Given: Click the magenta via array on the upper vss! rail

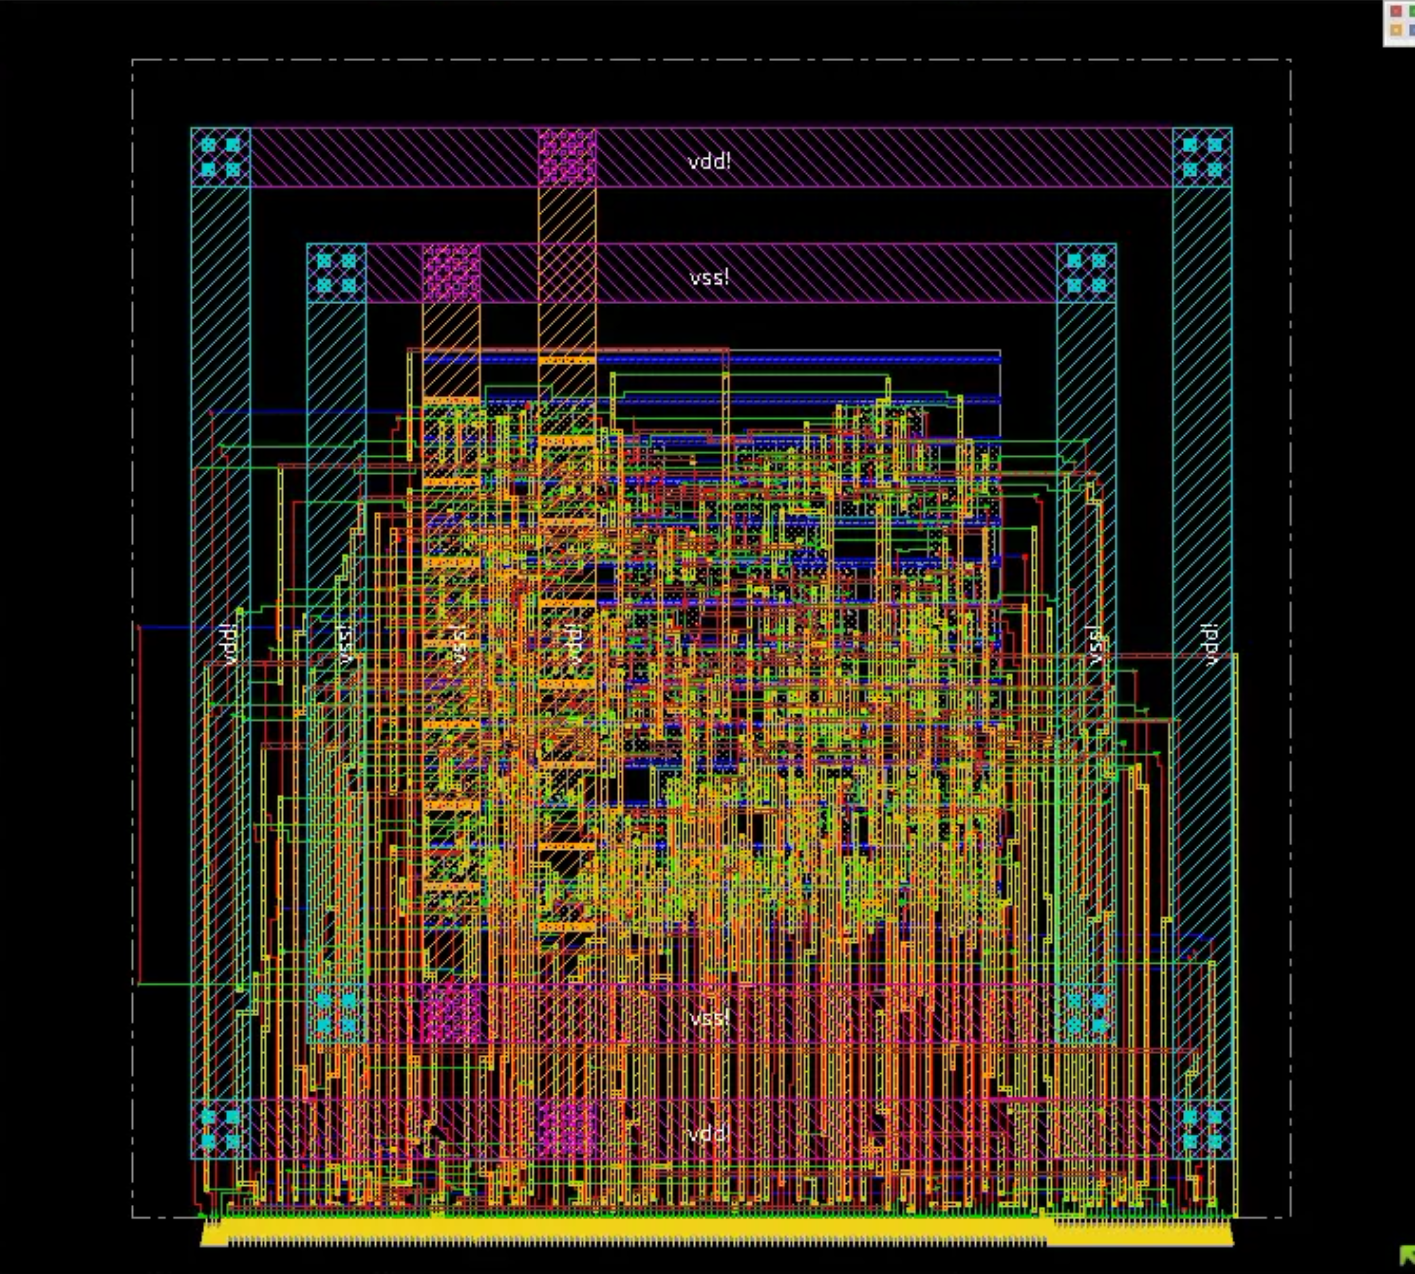Looking at the screenshot, I should coord(451,273).
